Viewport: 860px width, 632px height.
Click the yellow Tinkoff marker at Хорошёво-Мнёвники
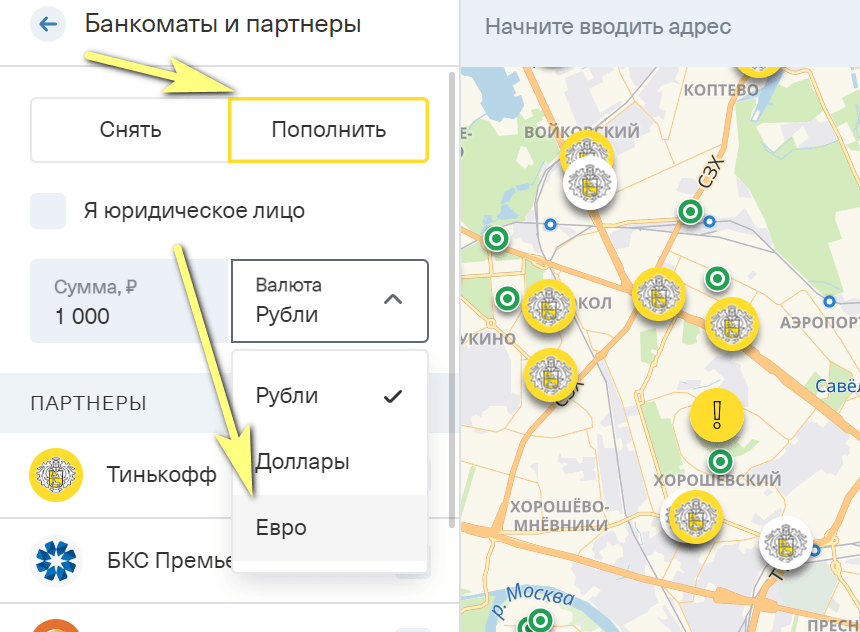coord(695,517)
